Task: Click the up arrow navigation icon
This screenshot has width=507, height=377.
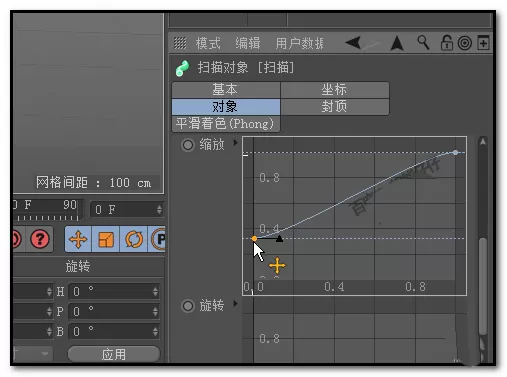Action: [x=397, y=43]
